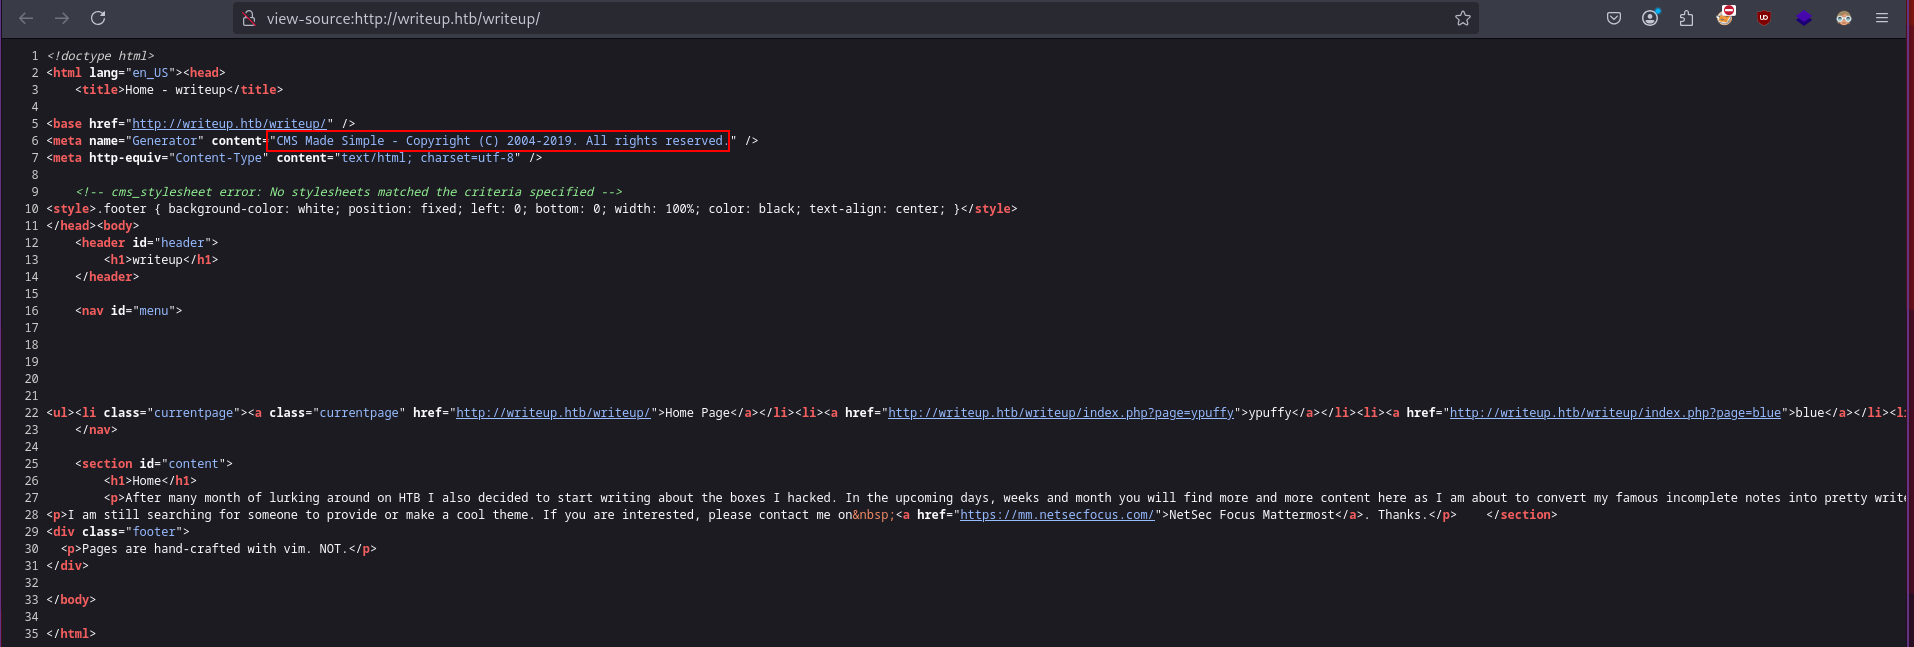
Task: Focus the view-source URL address bar
Action: (x=855, y=18)
